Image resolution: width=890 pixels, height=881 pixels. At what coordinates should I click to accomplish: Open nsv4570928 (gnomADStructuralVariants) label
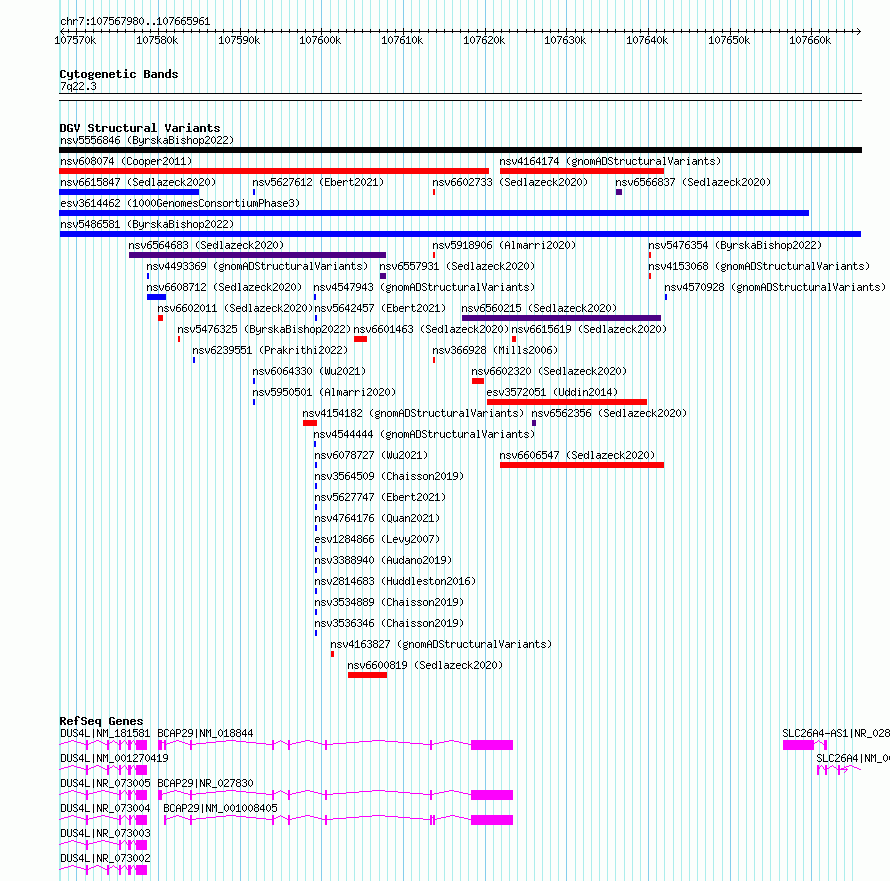click(x=775, y=287)
